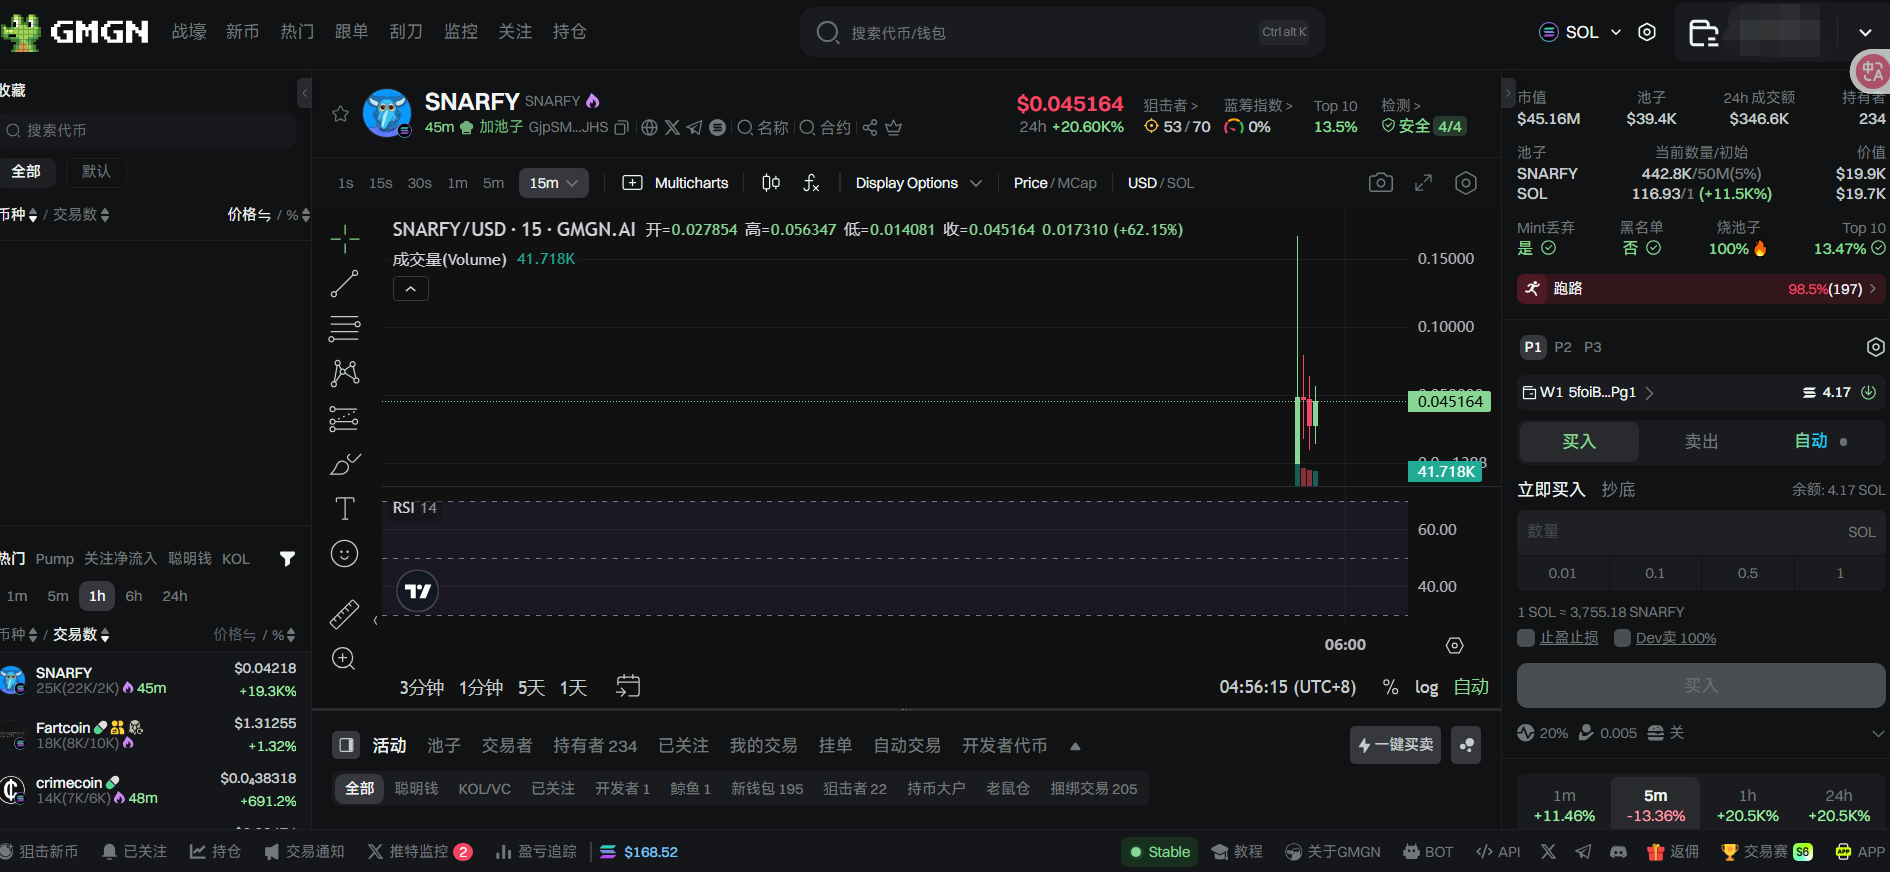
Task: Open the chart candle style selector
Action: 771,183
